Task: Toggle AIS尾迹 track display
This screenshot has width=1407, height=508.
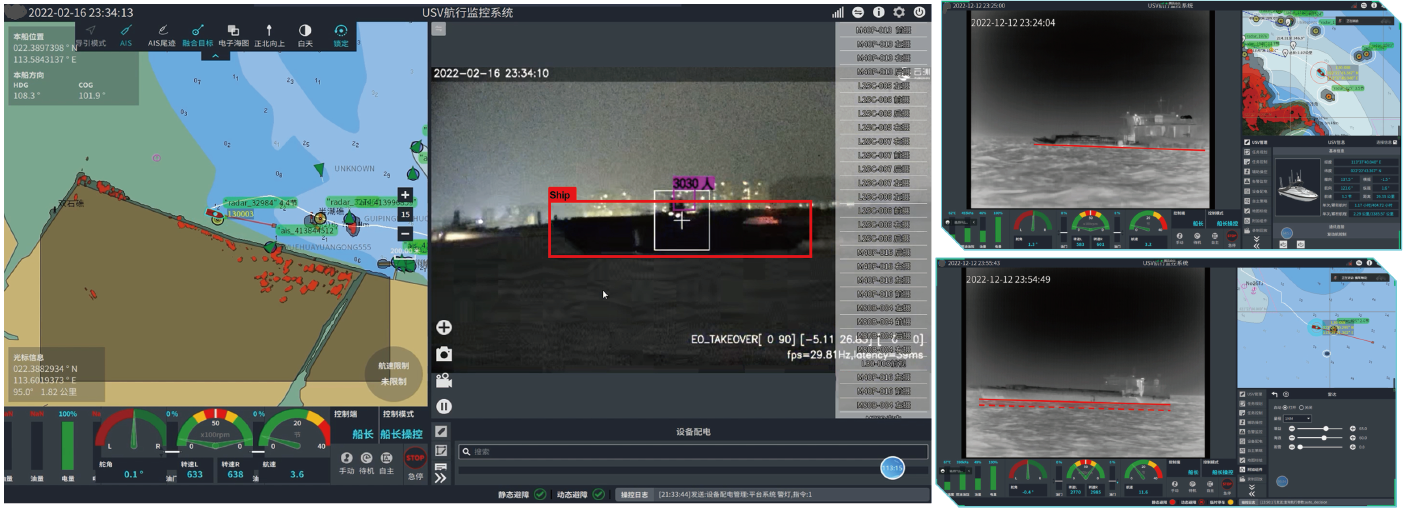Action: click(160, 35)
